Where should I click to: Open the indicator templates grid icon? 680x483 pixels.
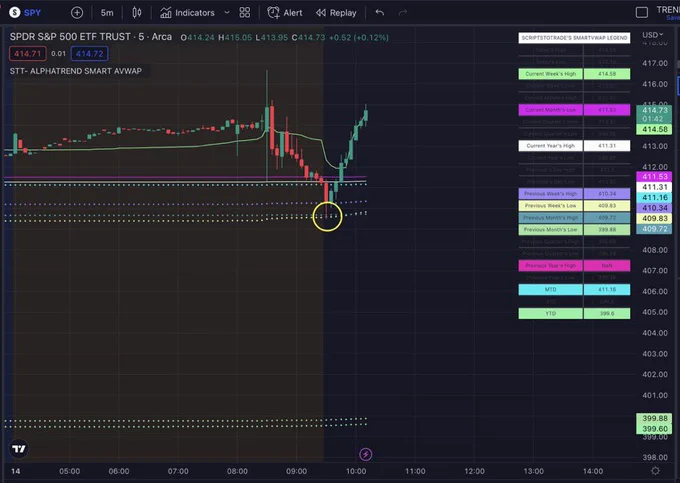coord(245,13)
